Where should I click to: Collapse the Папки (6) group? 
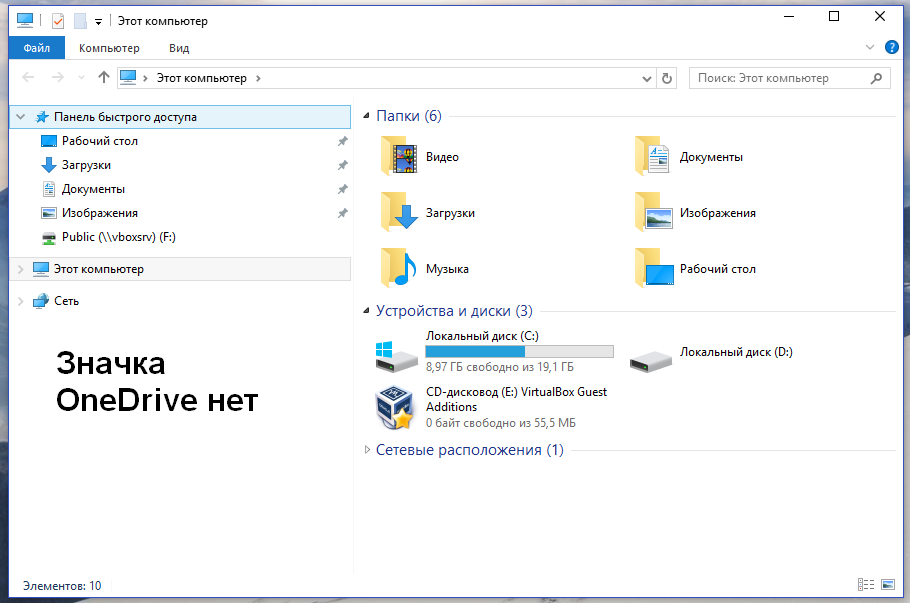[366, 116]
